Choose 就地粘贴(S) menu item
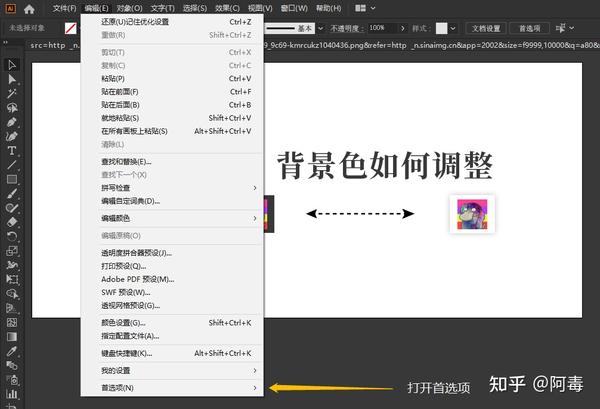This screenshot has width=600, height=409. 172,118
